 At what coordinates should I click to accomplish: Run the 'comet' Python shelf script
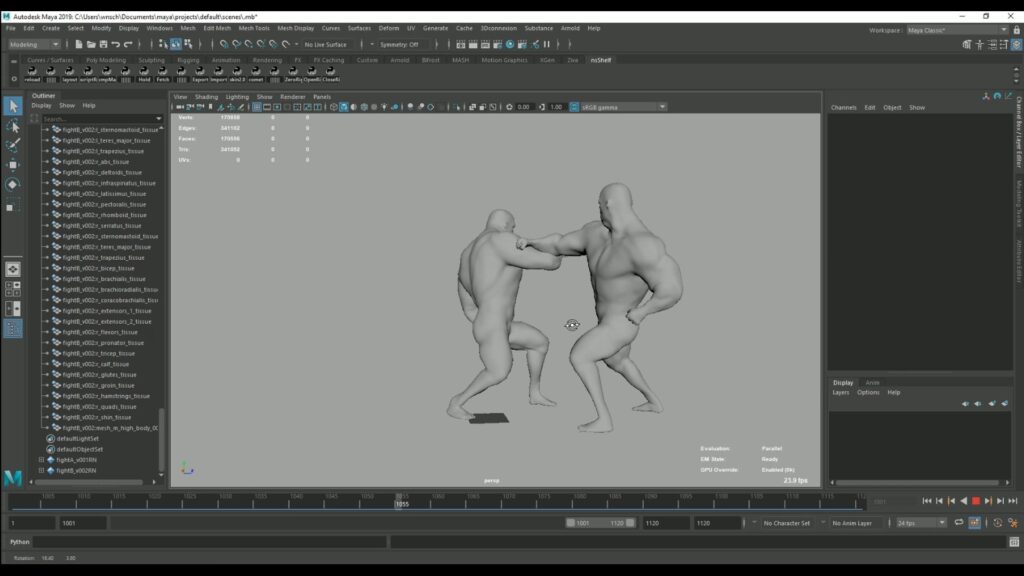pyautogui.click(x=256, y=74)
